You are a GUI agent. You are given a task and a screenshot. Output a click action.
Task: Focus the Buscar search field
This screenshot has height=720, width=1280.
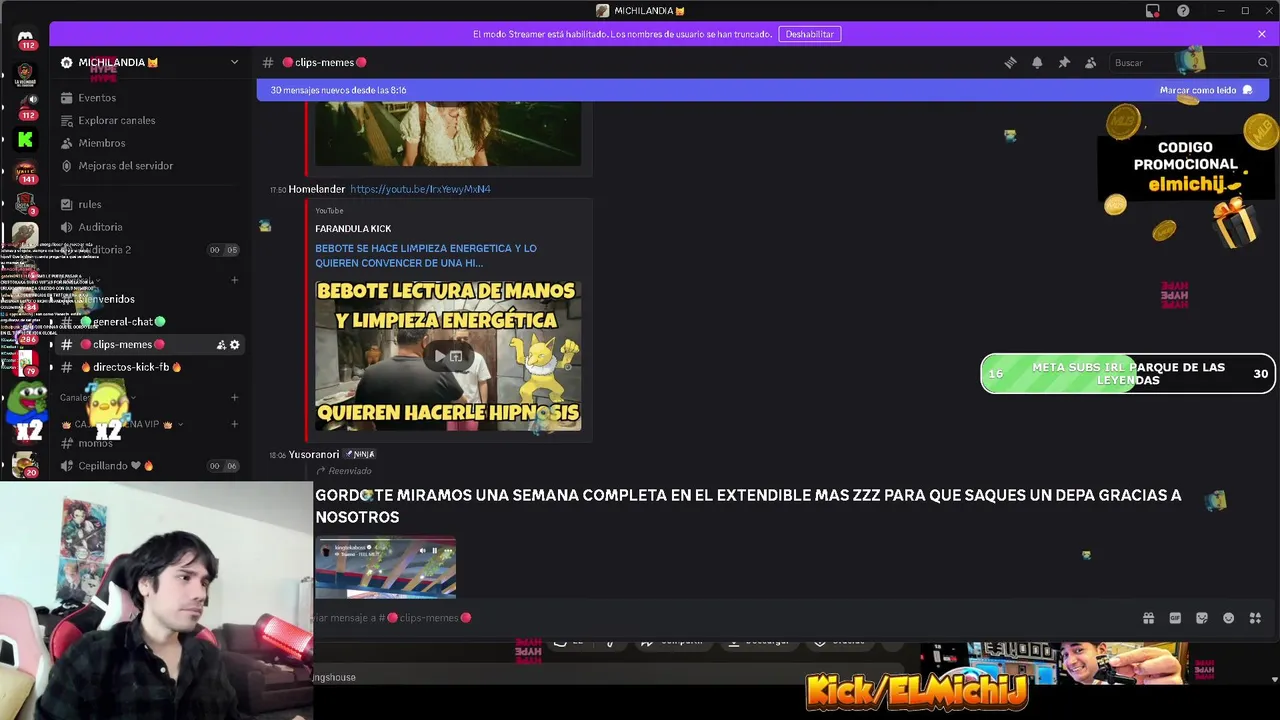point(1189,62)
